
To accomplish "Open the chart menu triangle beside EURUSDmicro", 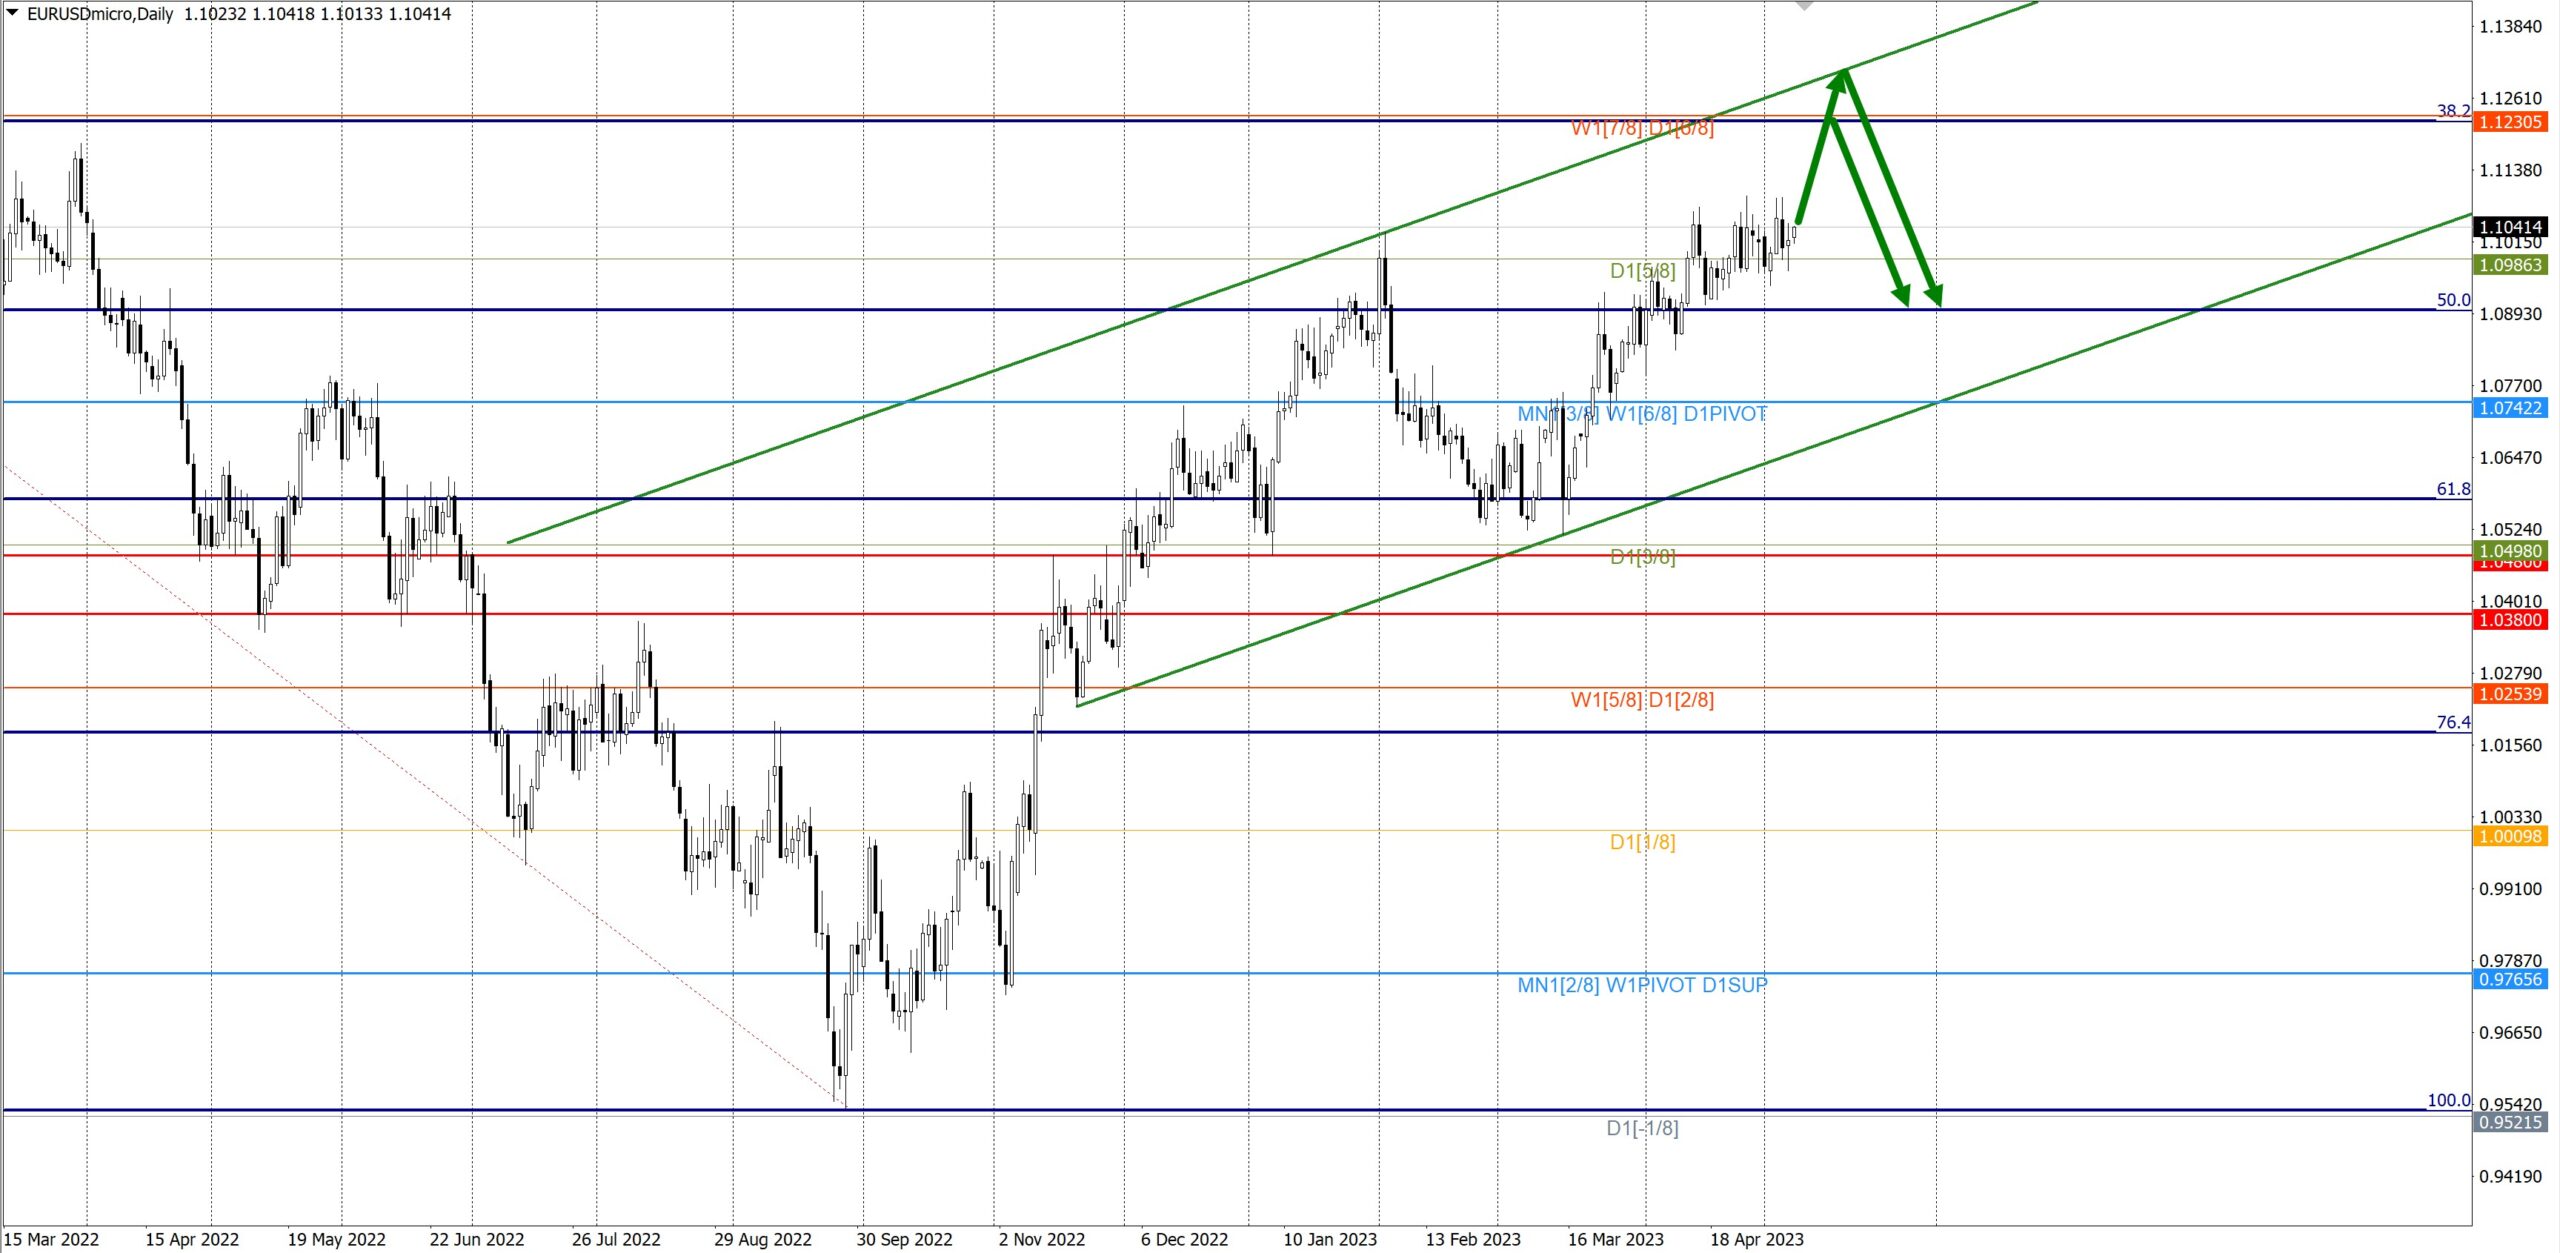I will tap(12, 12).
